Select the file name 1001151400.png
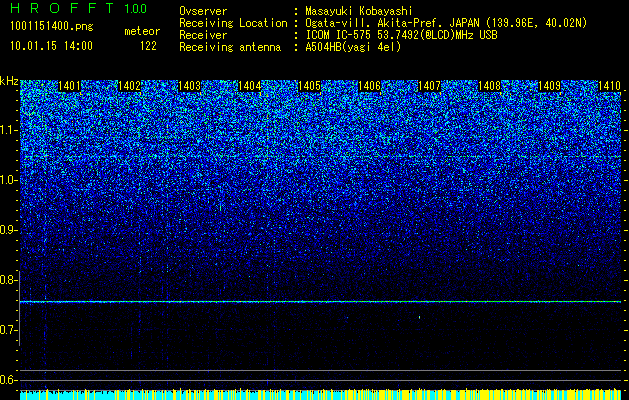This screenshot has height=400, width=629. 52,26
